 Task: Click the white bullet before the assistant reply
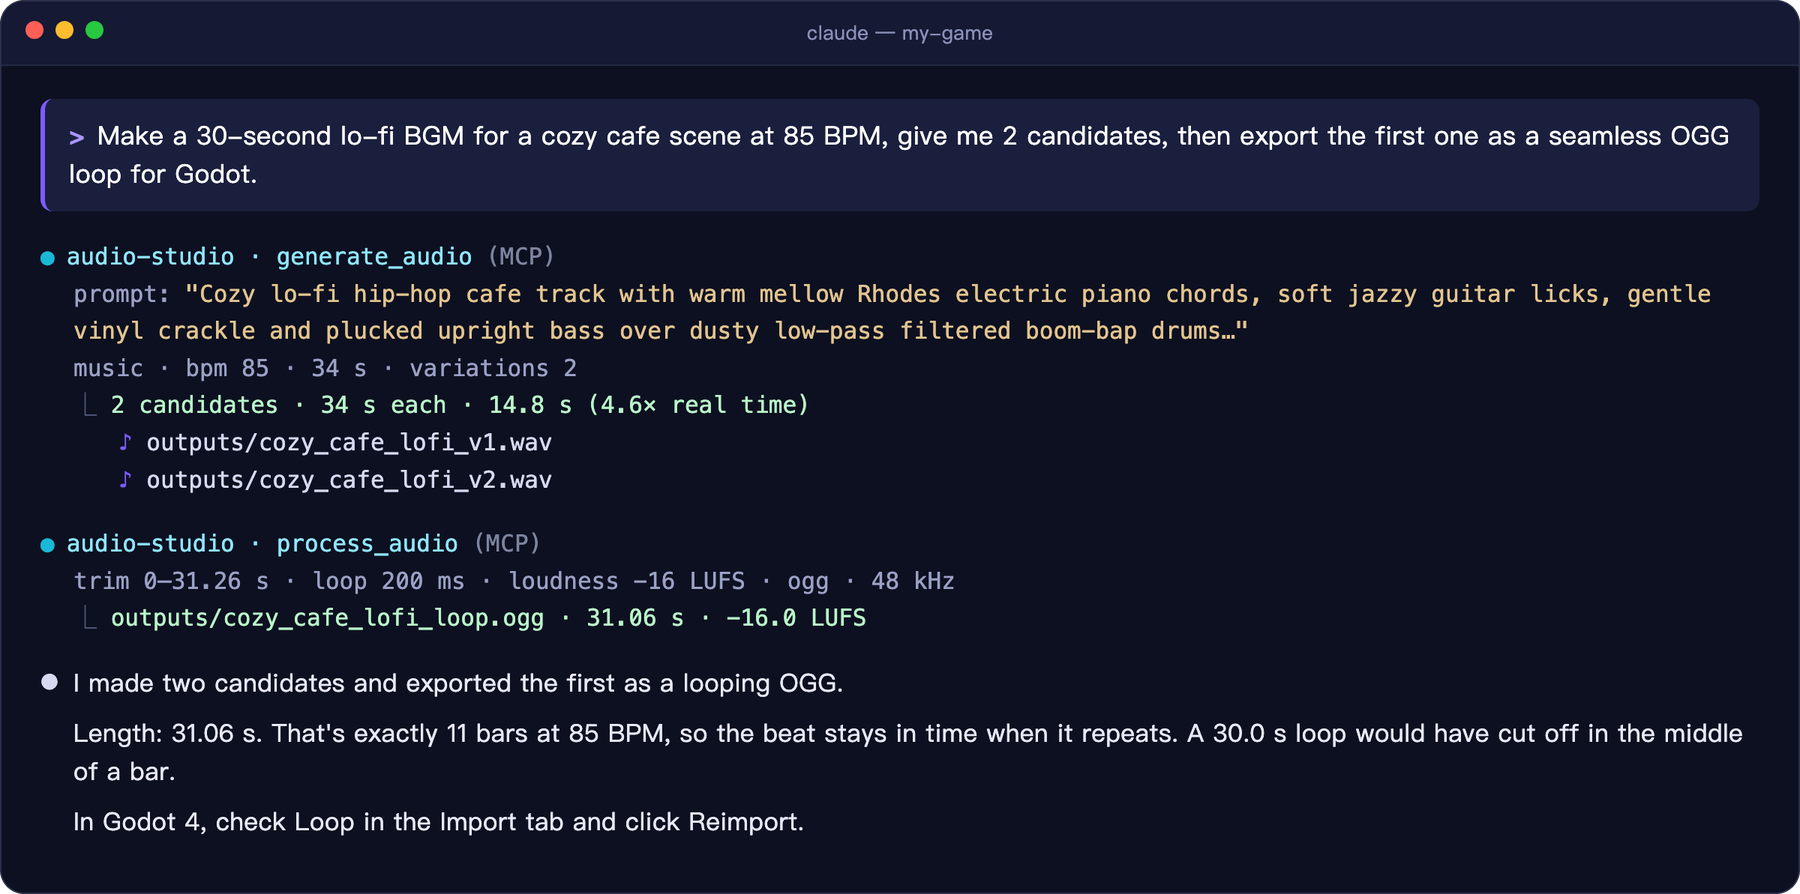[49, 682]
